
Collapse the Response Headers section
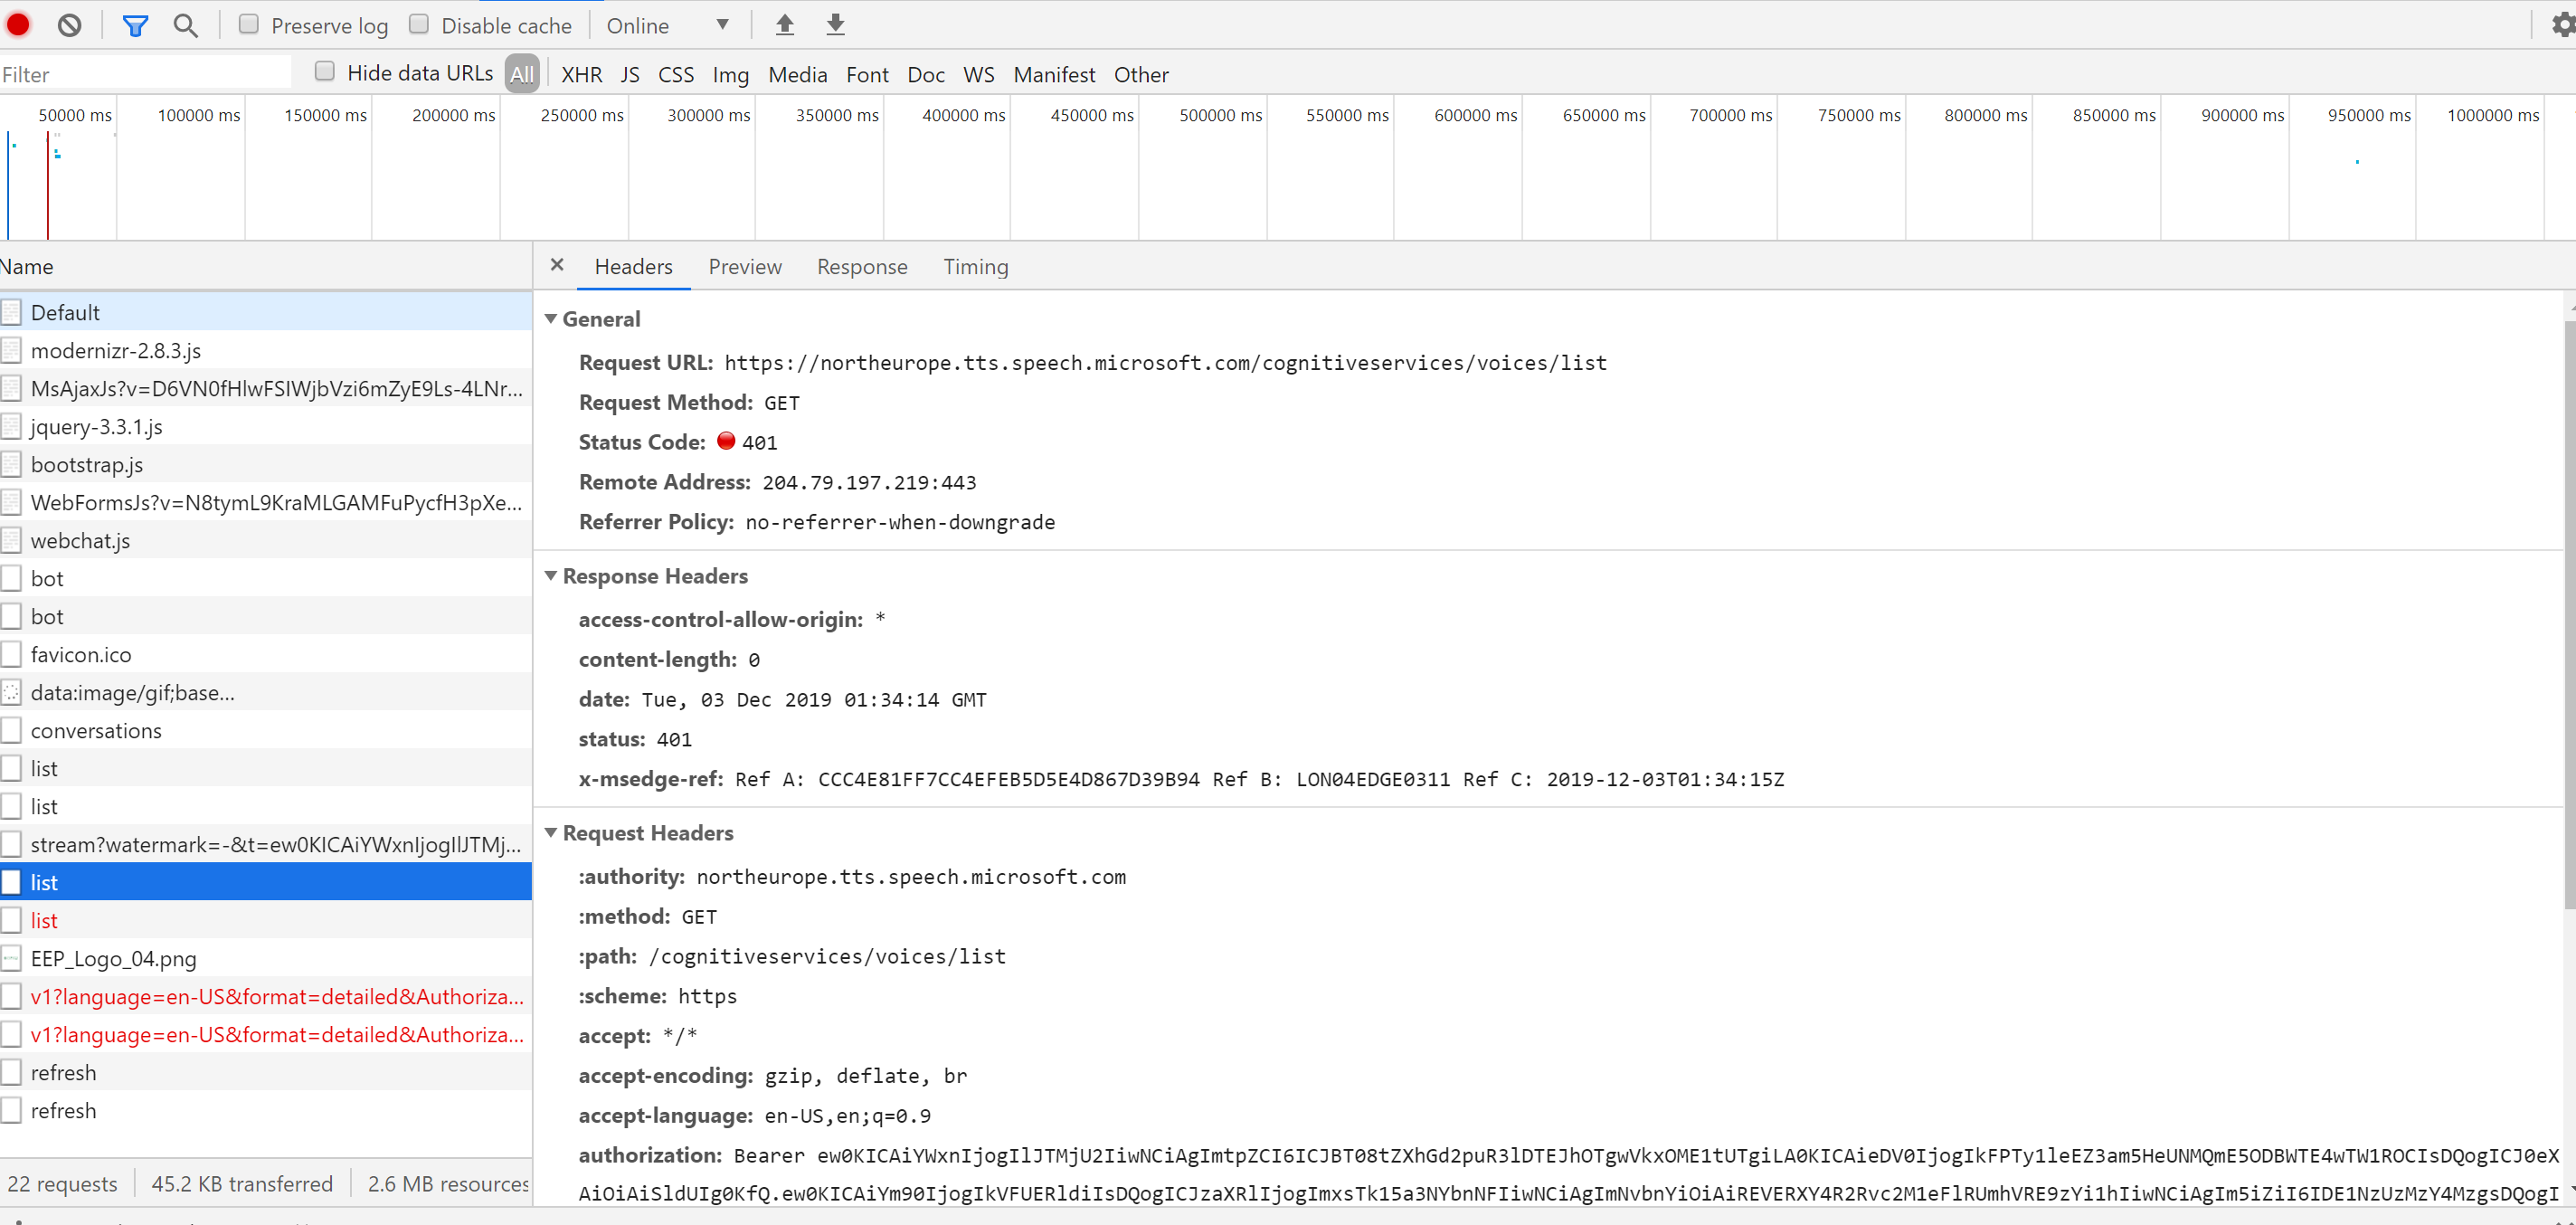[551, 575]
